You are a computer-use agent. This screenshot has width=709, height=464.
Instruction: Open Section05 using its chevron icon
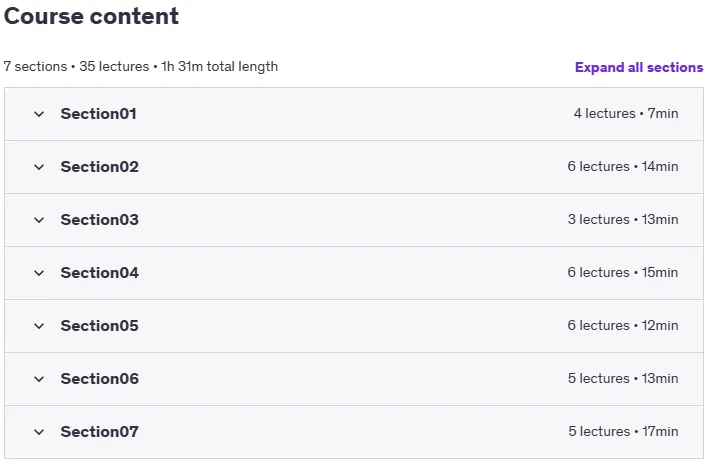39,326
